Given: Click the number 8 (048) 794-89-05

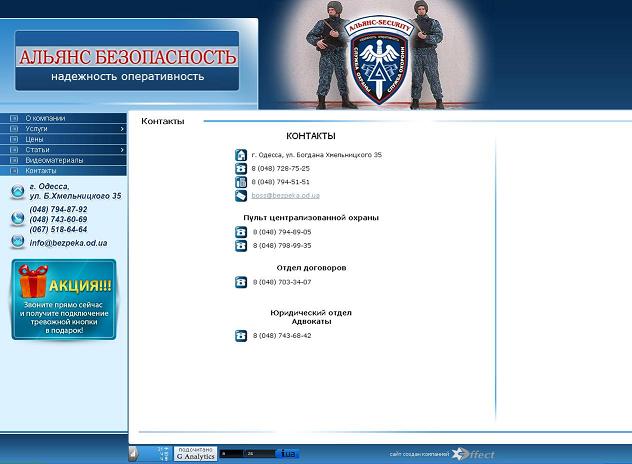Looking at the screenshot, I should tap(282, 232).
